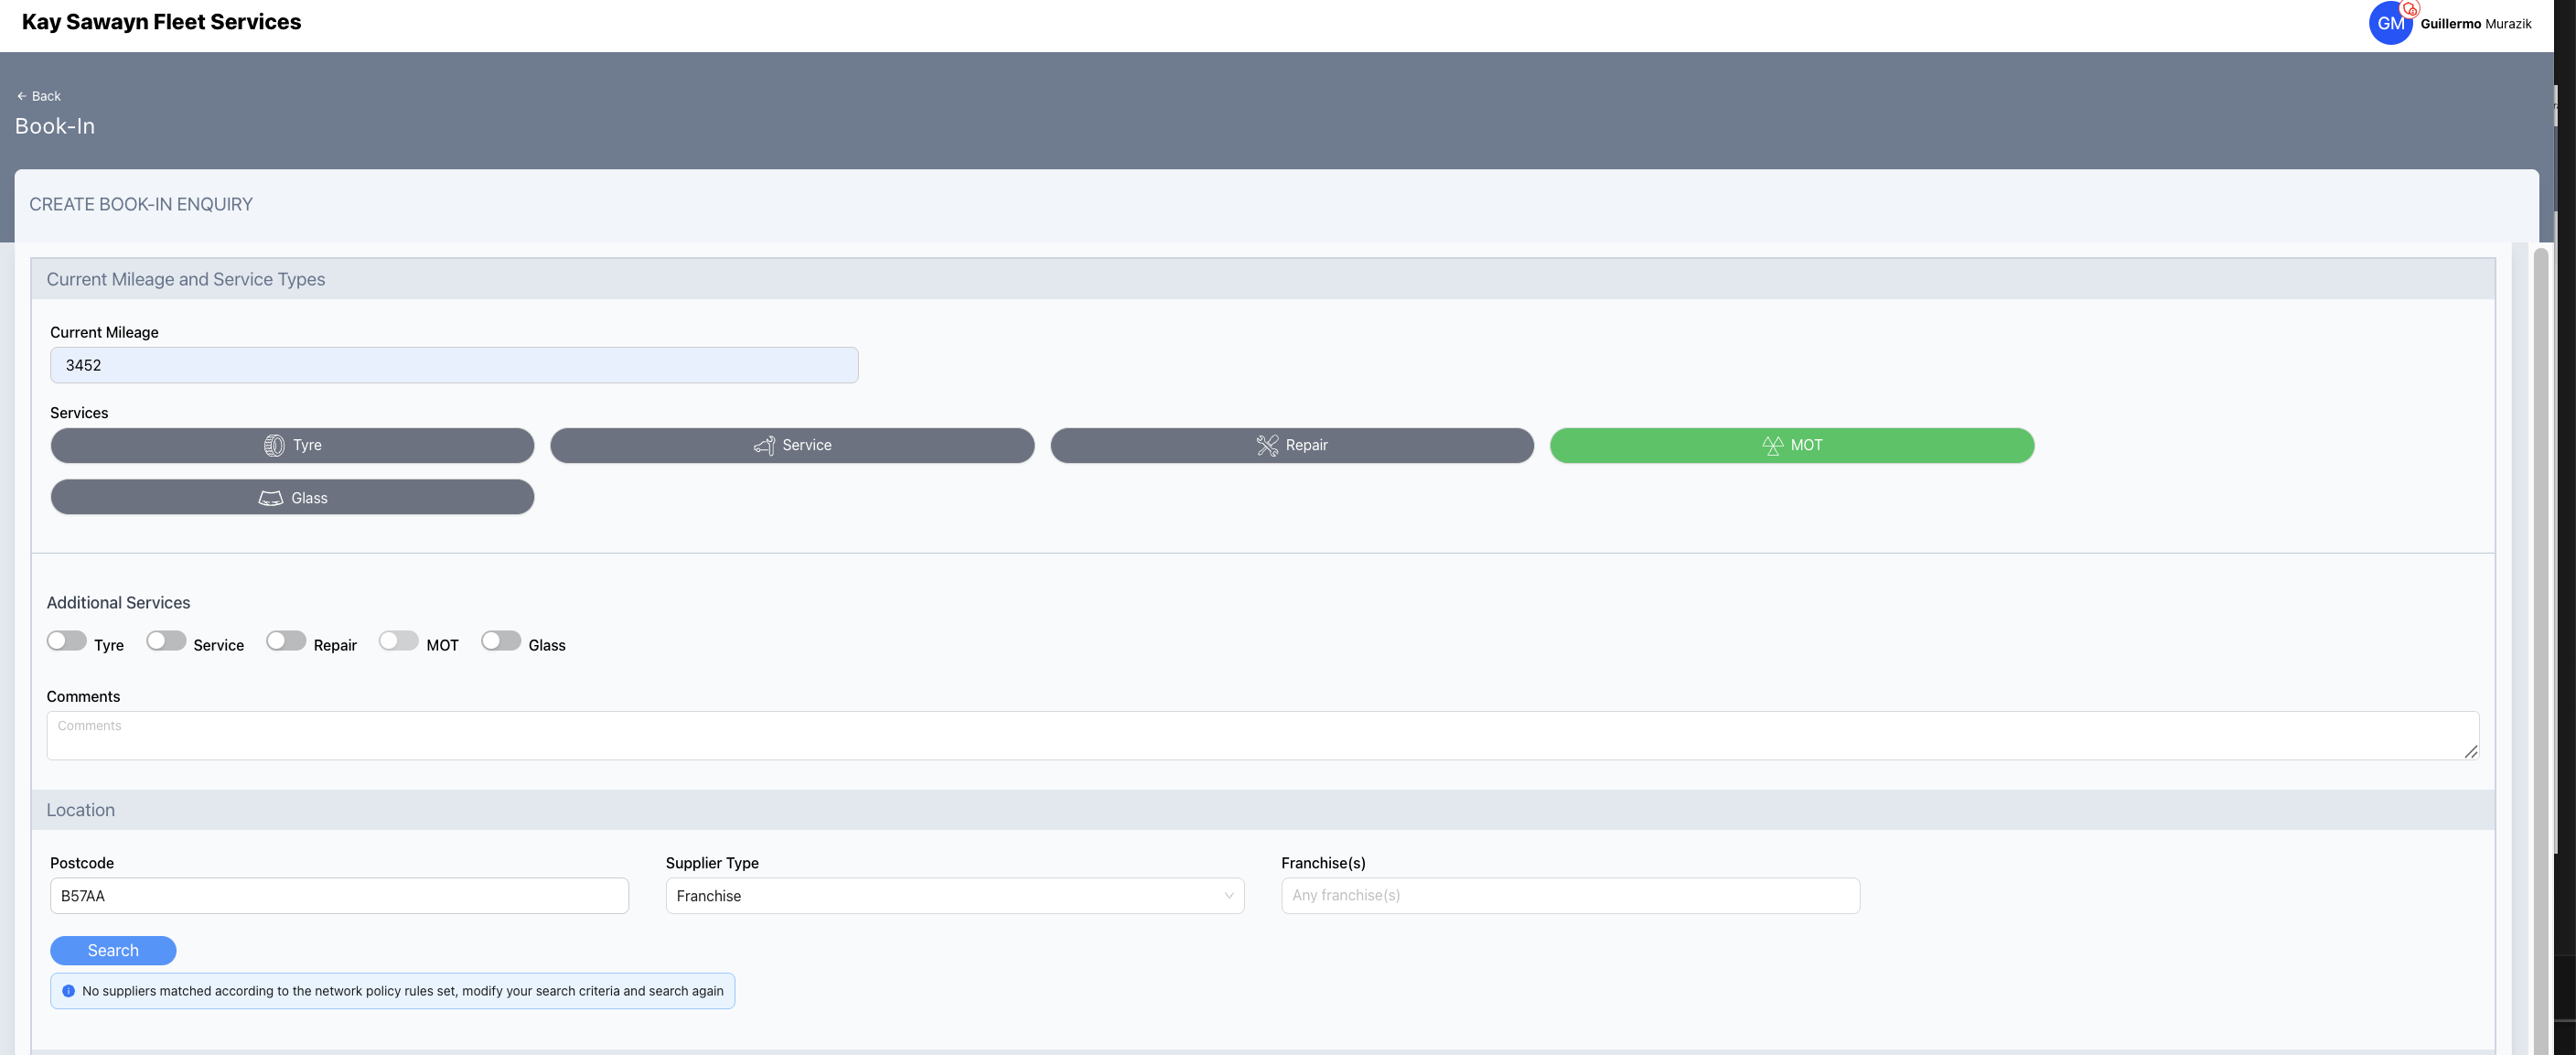Click the windscreen Glass icon
This screenshot has height=1055, width=2576.
tap(271, 498)
